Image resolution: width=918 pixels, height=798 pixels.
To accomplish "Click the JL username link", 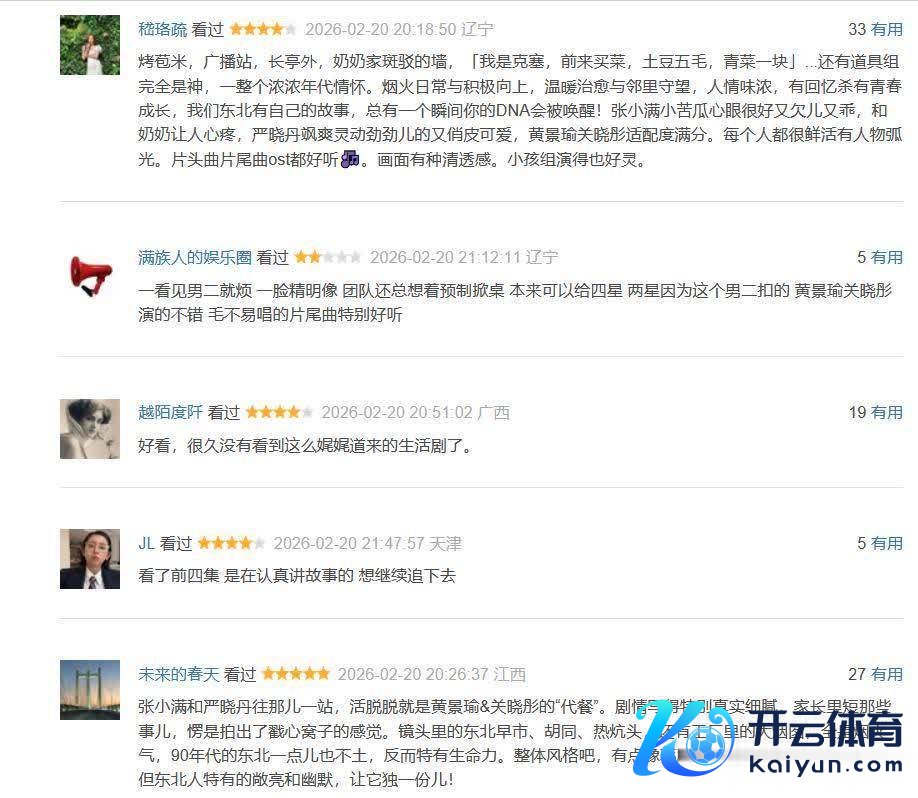I will [x=146, y=544].
